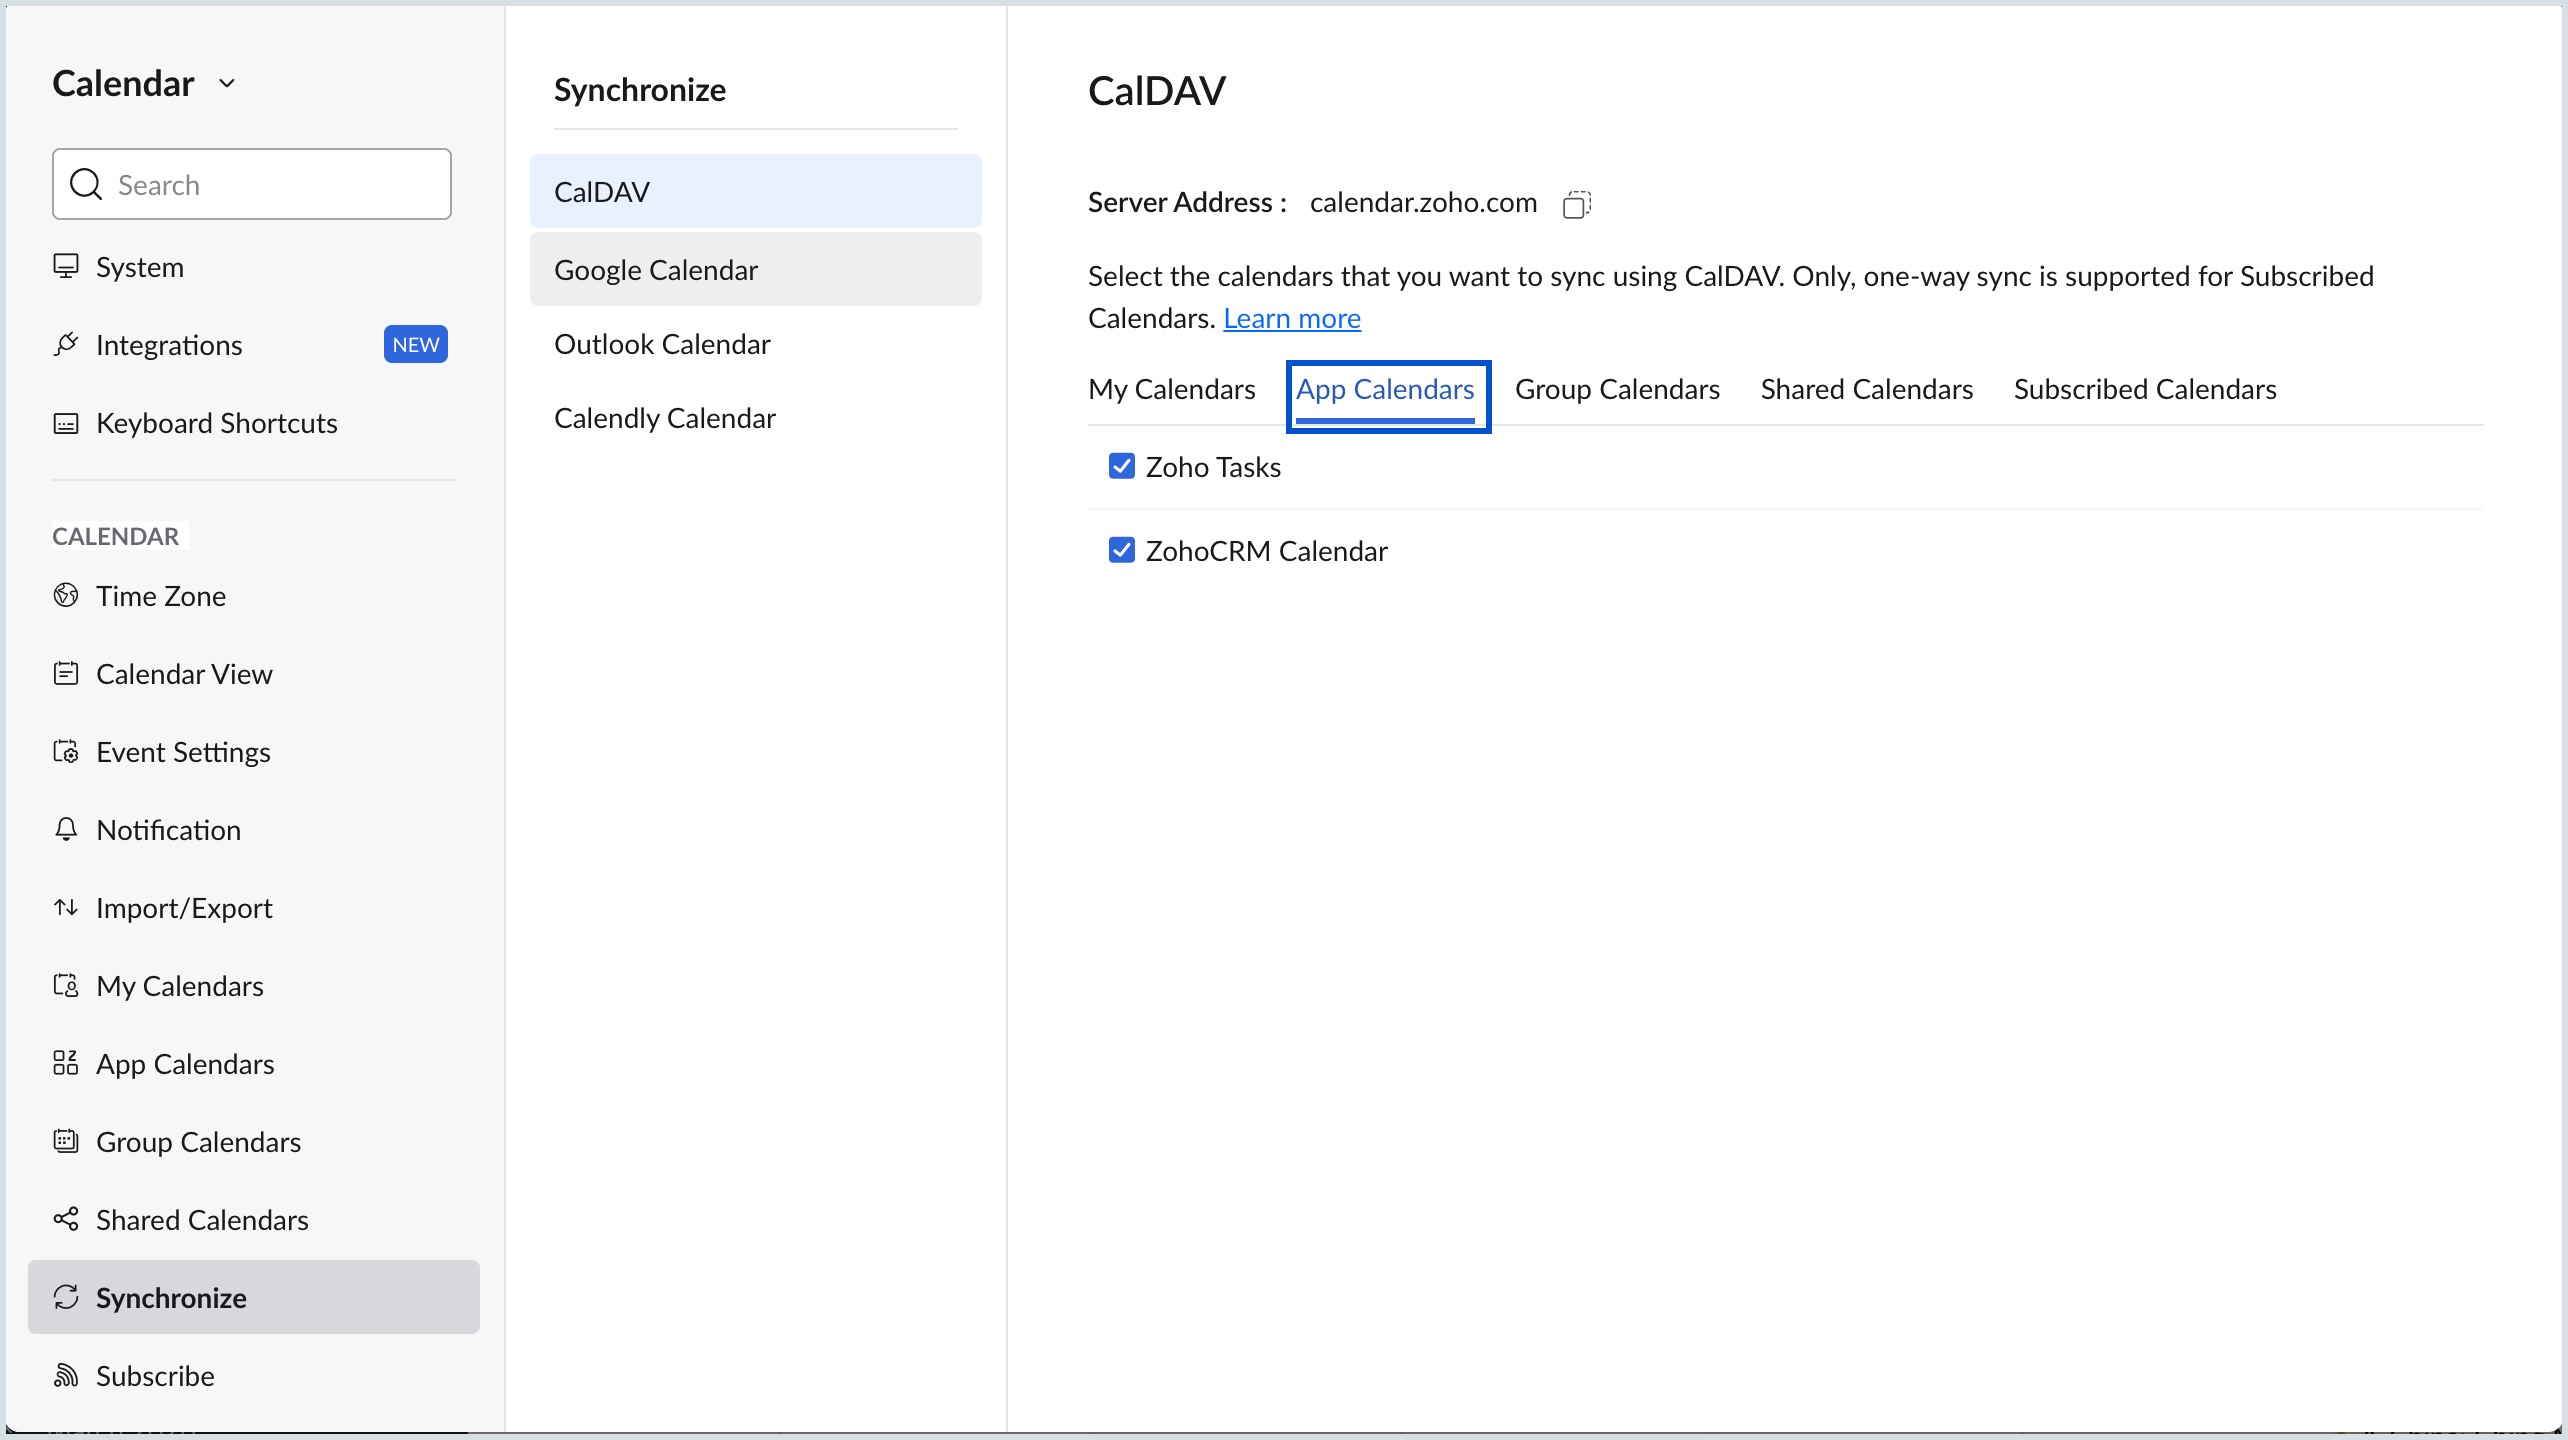Switch to the My Calendars tab
Screen dimensions: 2568x1440
[x=1171, y=389]
